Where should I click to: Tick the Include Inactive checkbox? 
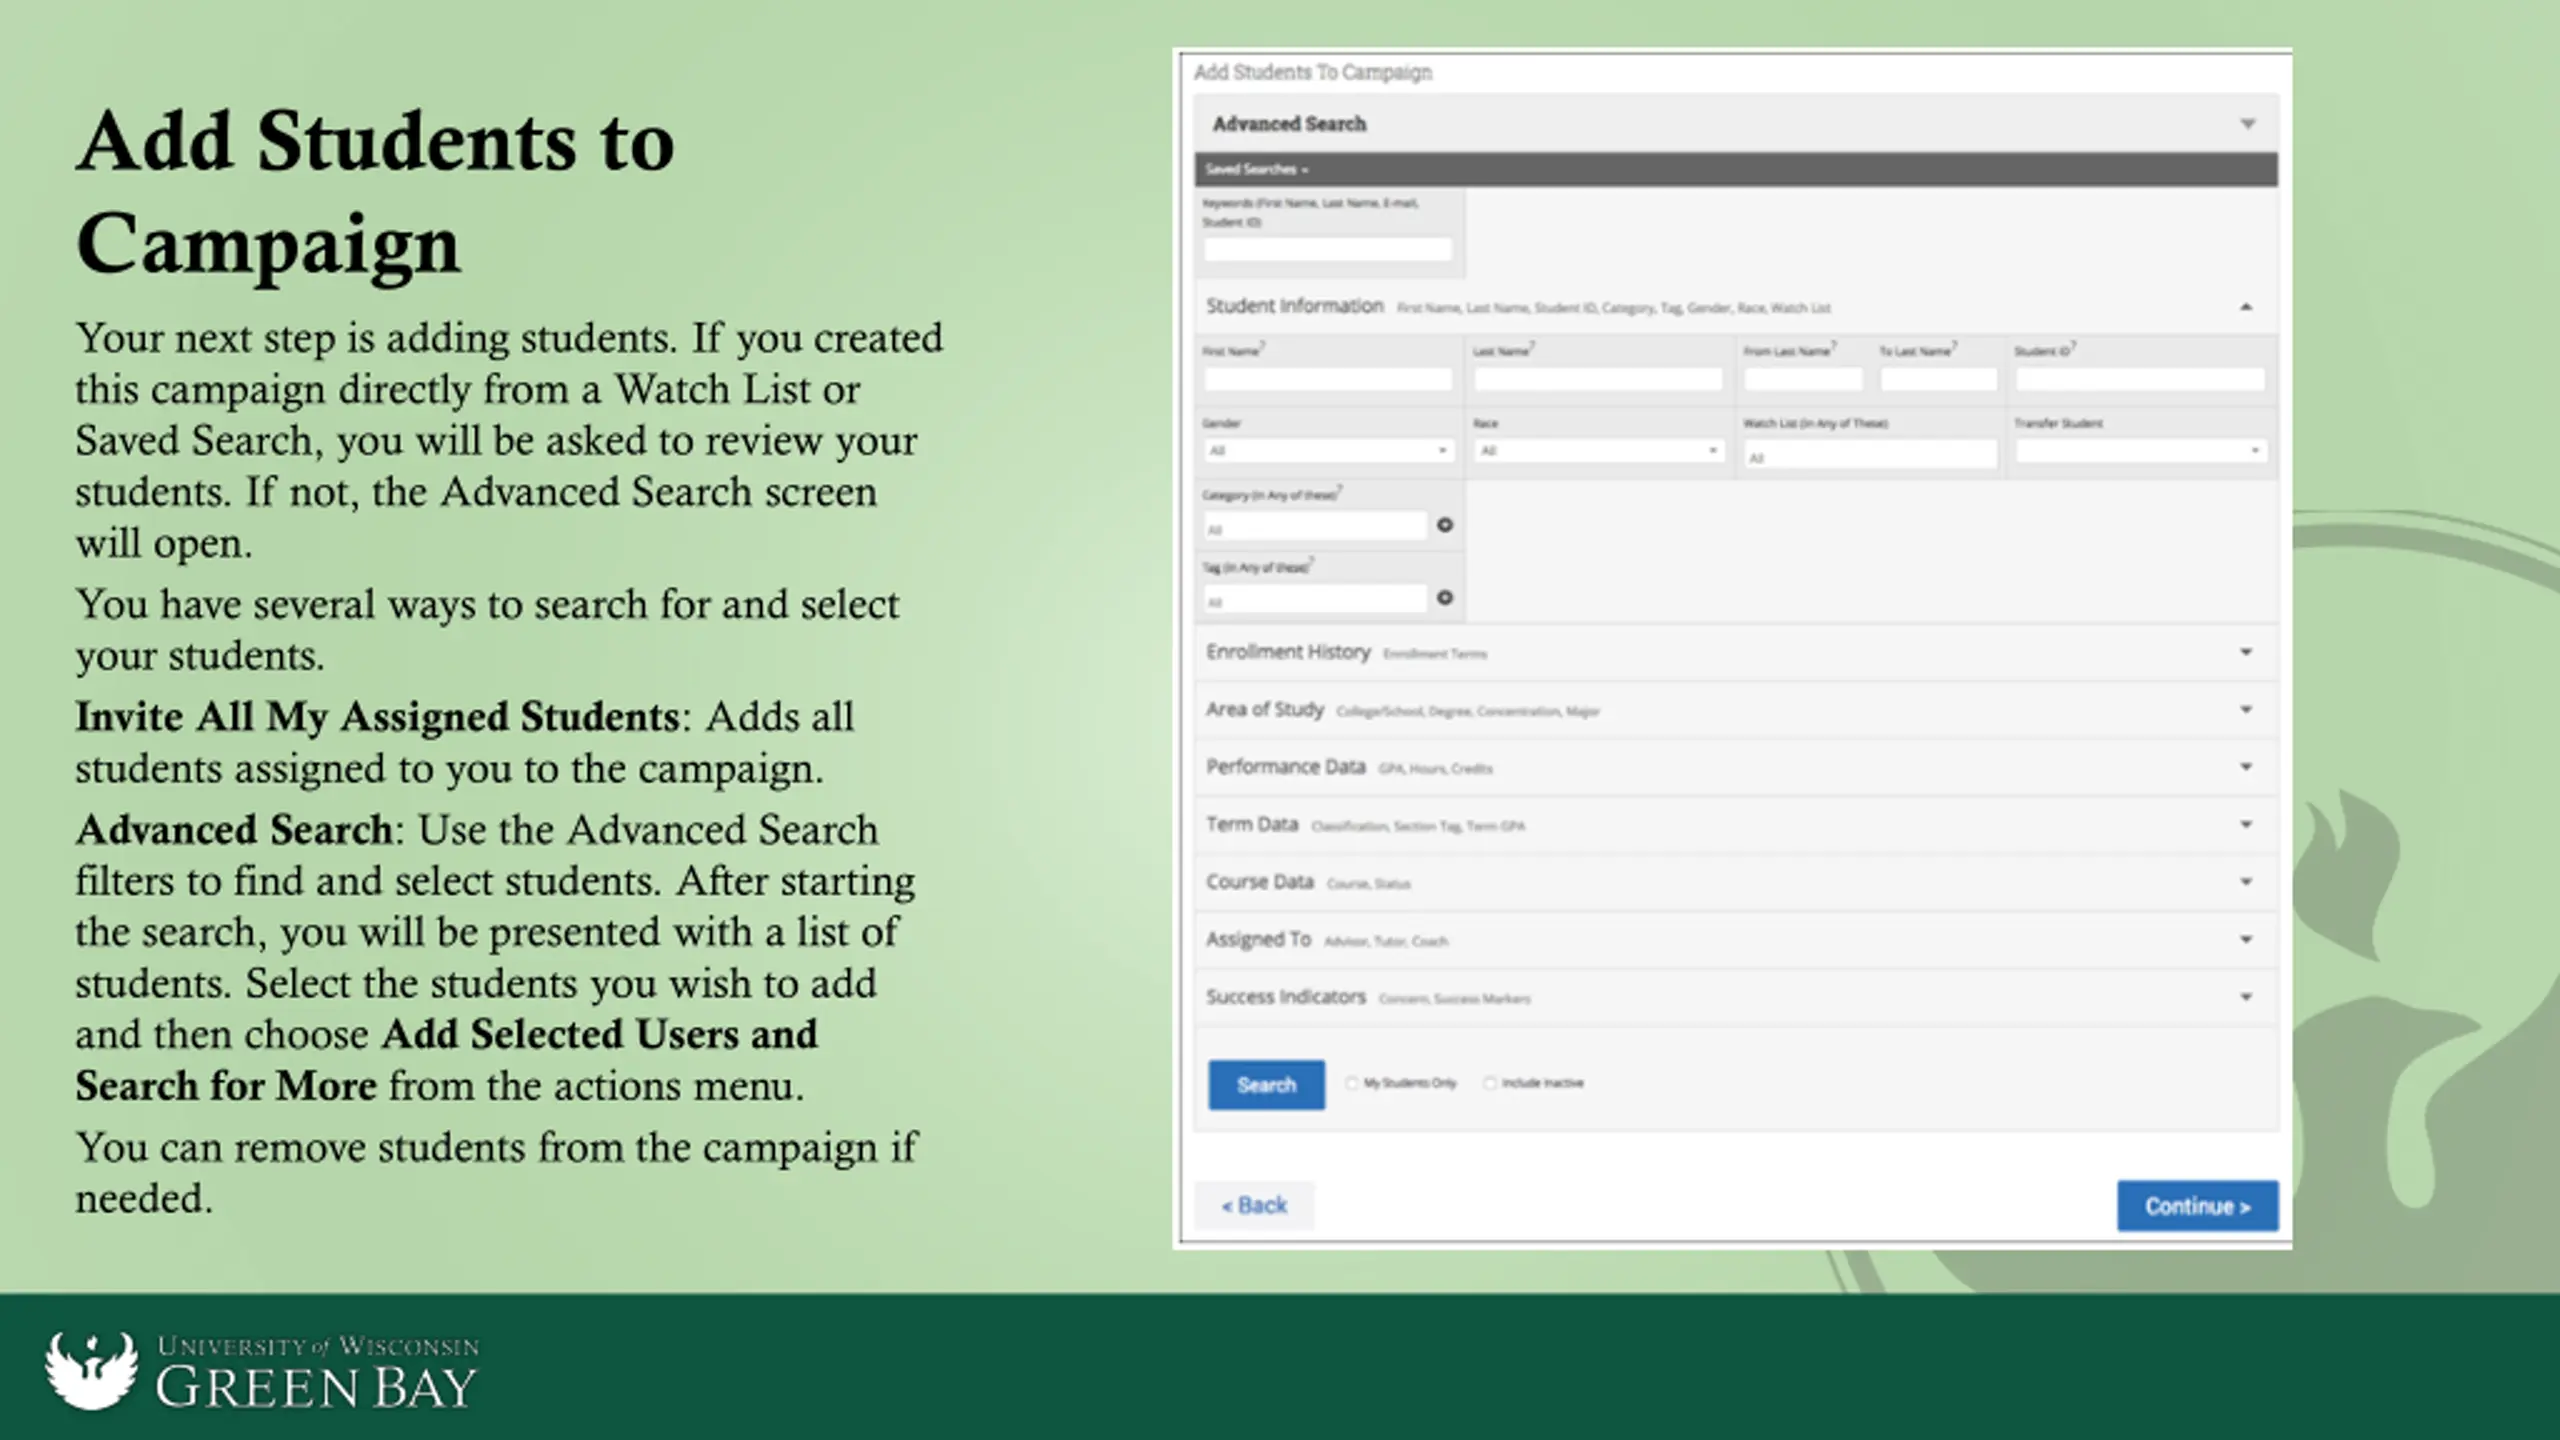[x=1490, y=1083]
